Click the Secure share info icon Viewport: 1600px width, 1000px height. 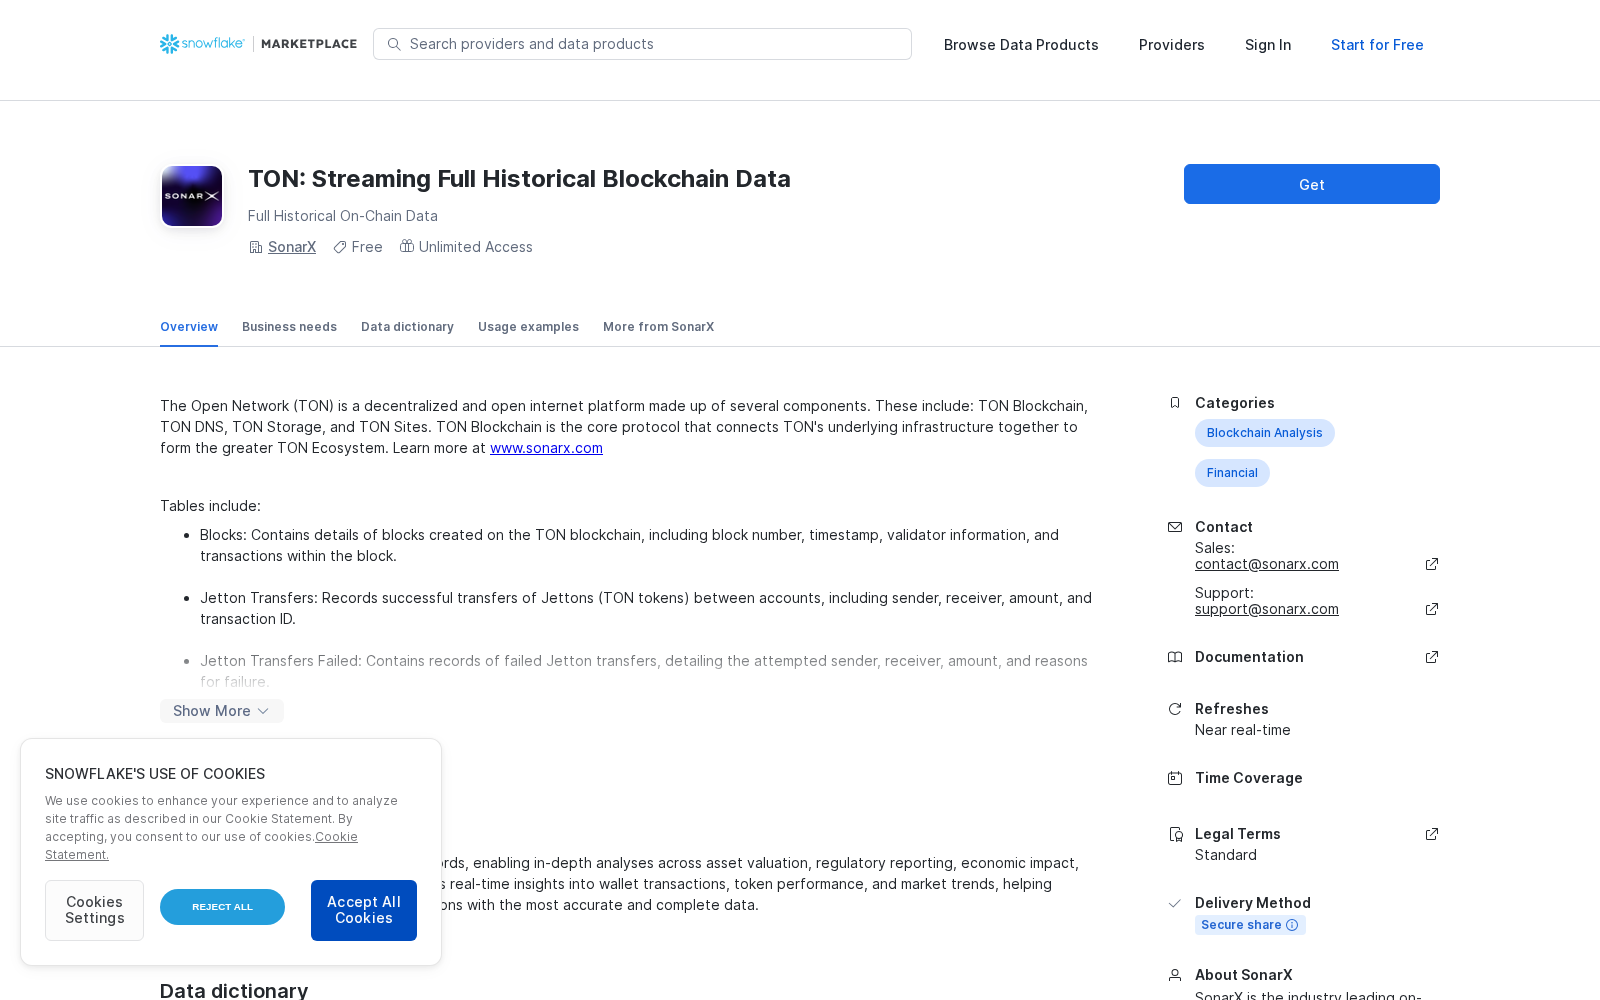pyautogui.click(x=1292, y=925)
